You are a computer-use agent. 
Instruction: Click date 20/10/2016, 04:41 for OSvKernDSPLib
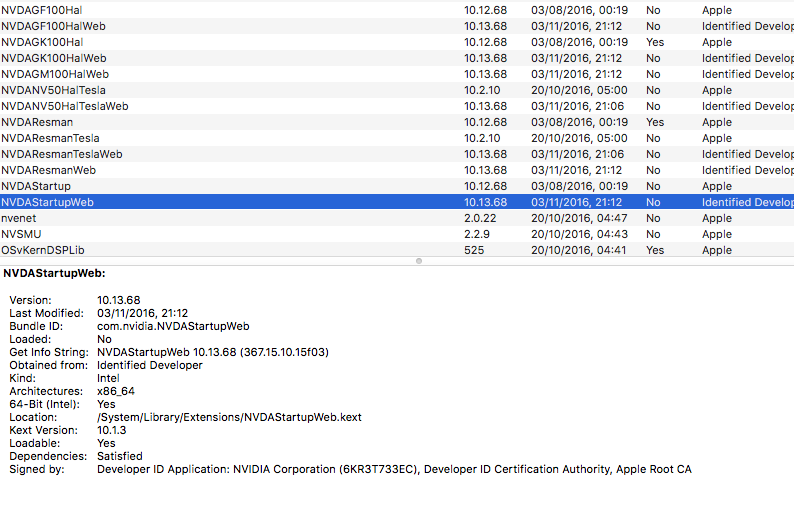pos(579,250)
